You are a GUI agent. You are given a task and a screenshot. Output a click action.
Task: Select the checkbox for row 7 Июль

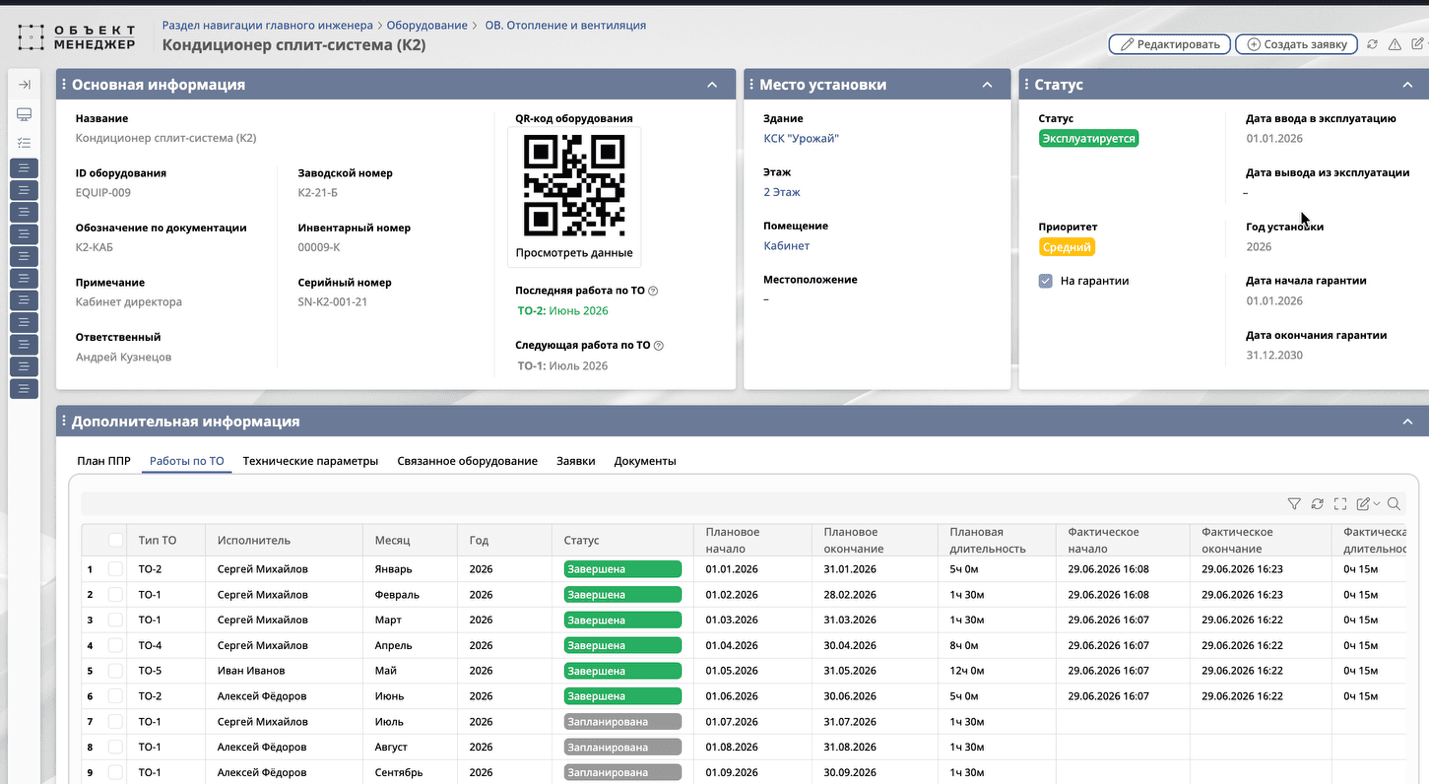point(116,722)
